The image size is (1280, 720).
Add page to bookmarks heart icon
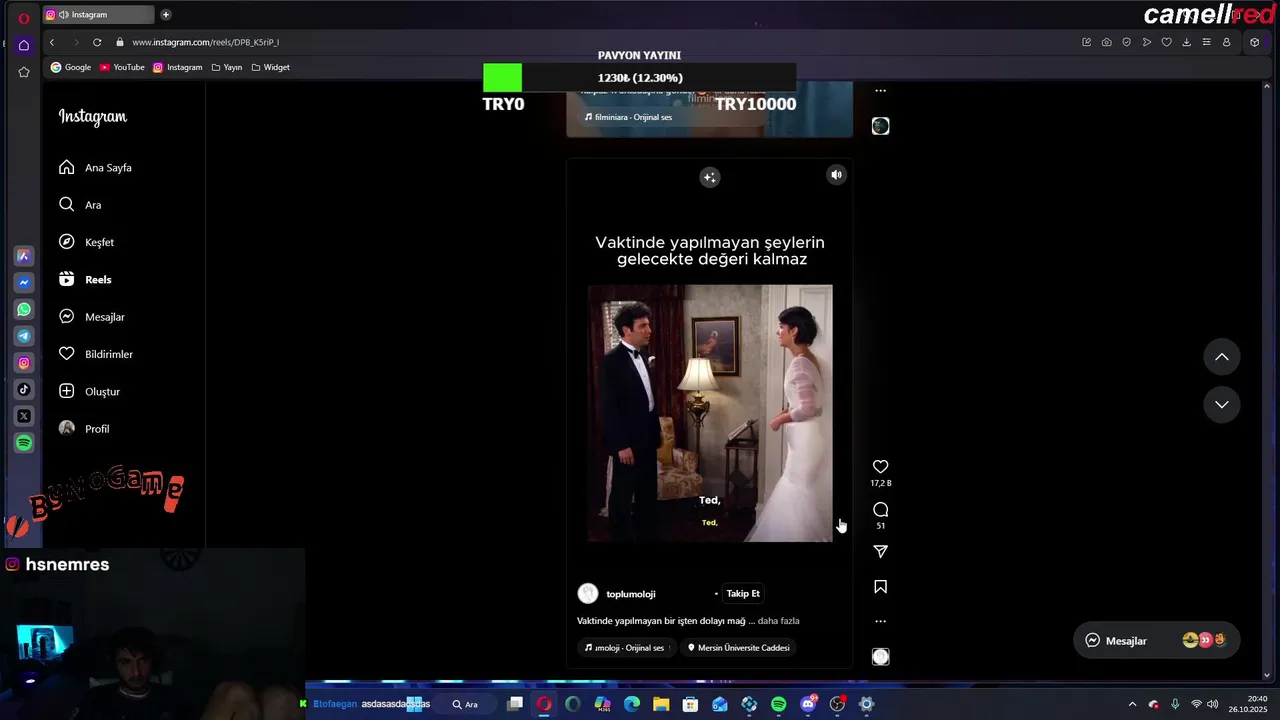(1166, 42)
